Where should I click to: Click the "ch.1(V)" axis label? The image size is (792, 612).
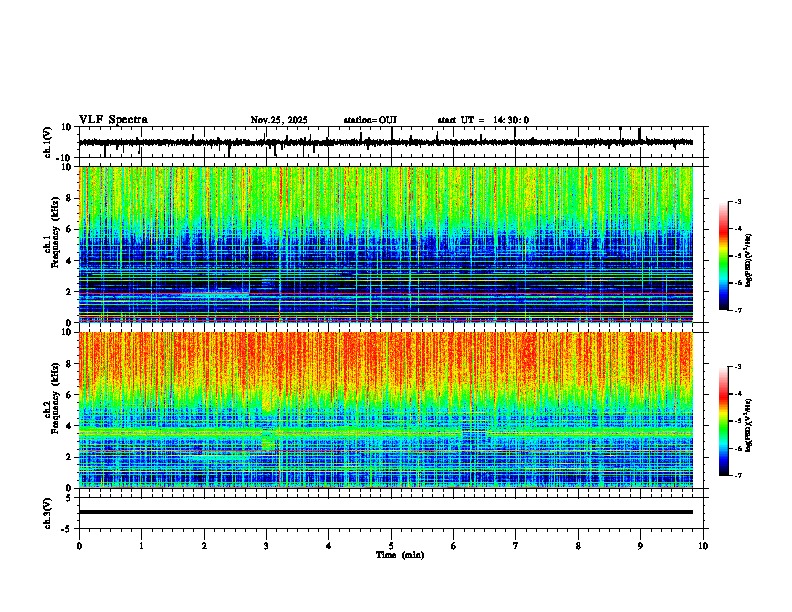click(48, 142)
